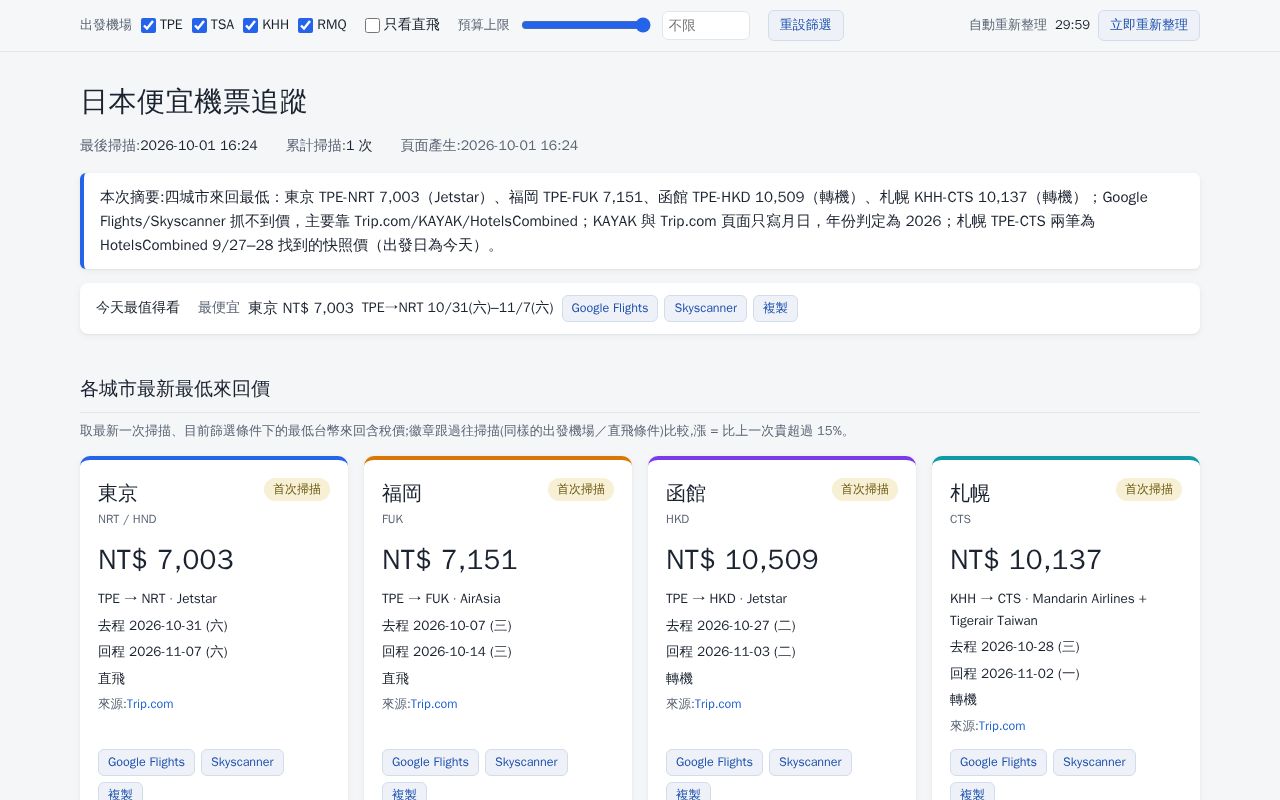Click Skyscanner on 福岡 card
This screenshot has height=800, width=1280.
click(526, 762)
